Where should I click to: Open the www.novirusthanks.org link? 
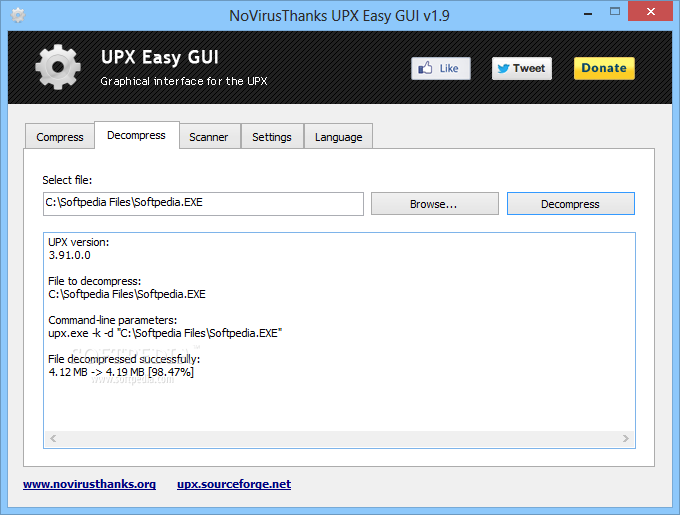point(89,484)
